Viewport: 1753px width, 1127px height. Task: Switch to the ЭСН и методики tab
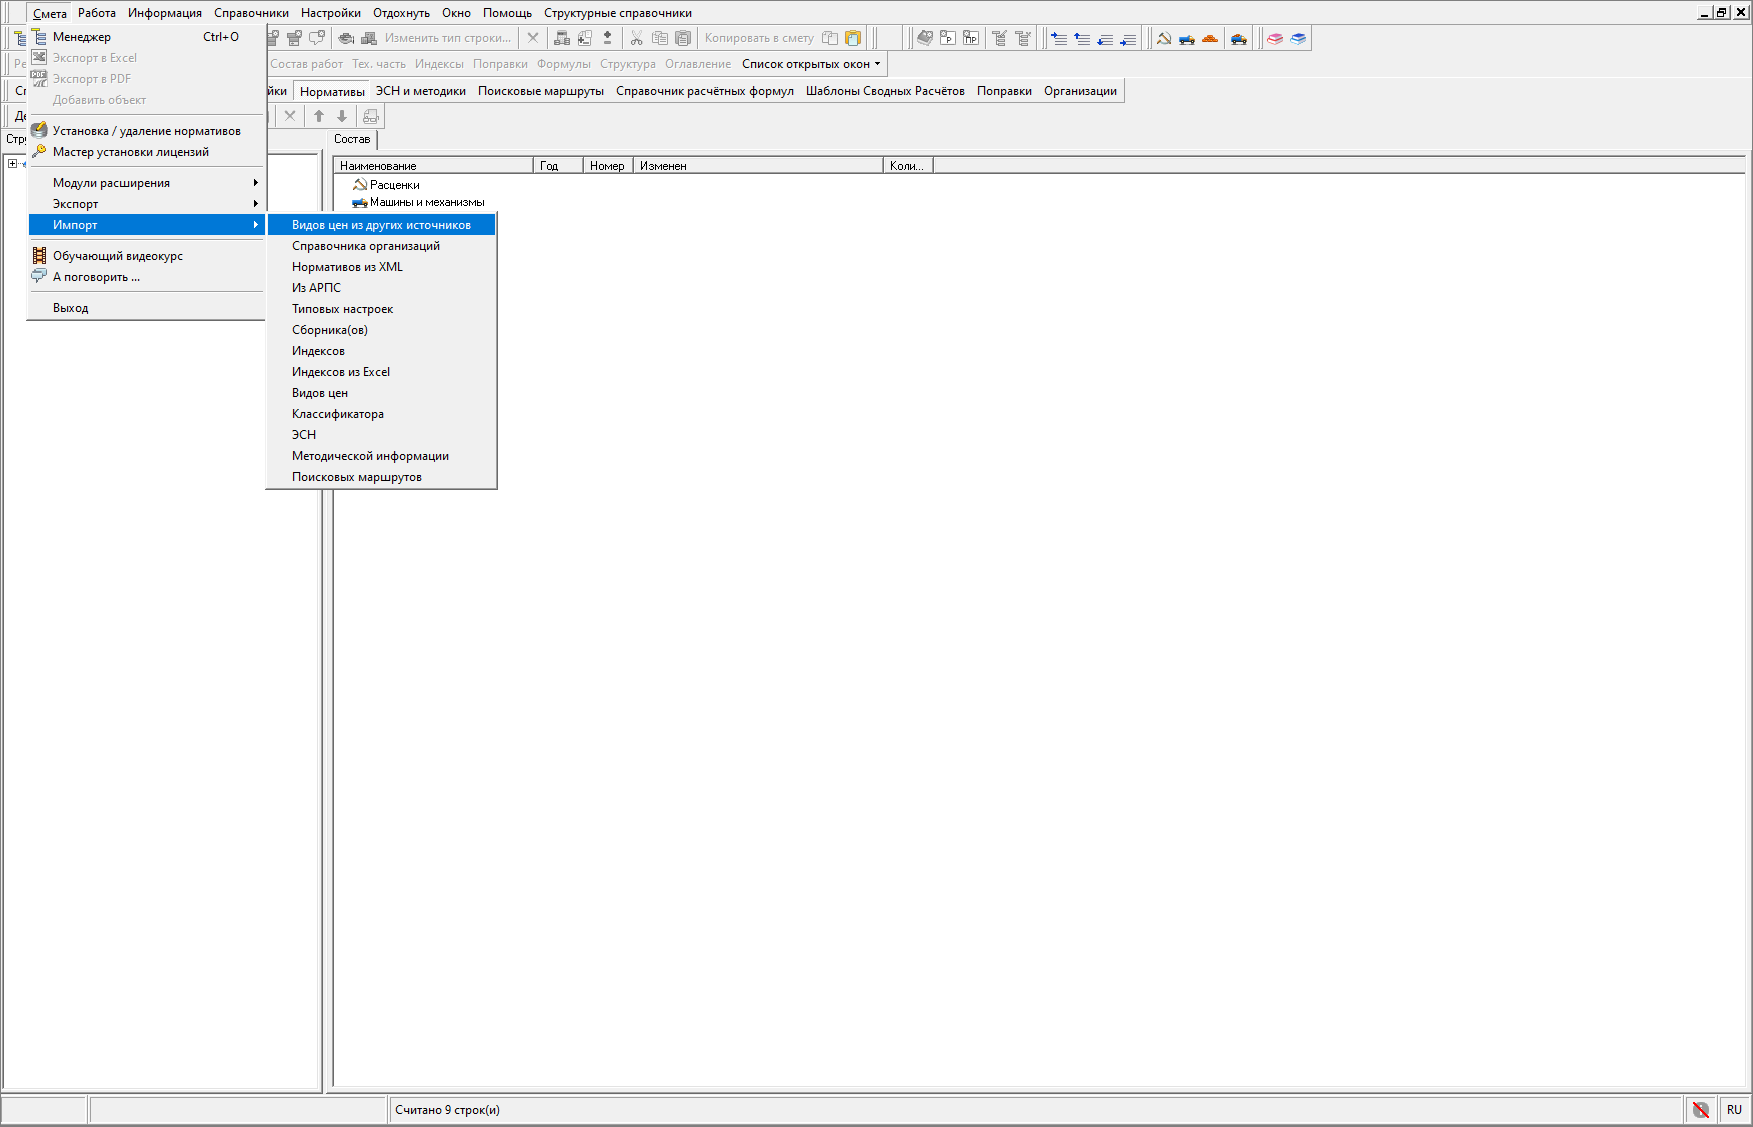pos(421,91)
